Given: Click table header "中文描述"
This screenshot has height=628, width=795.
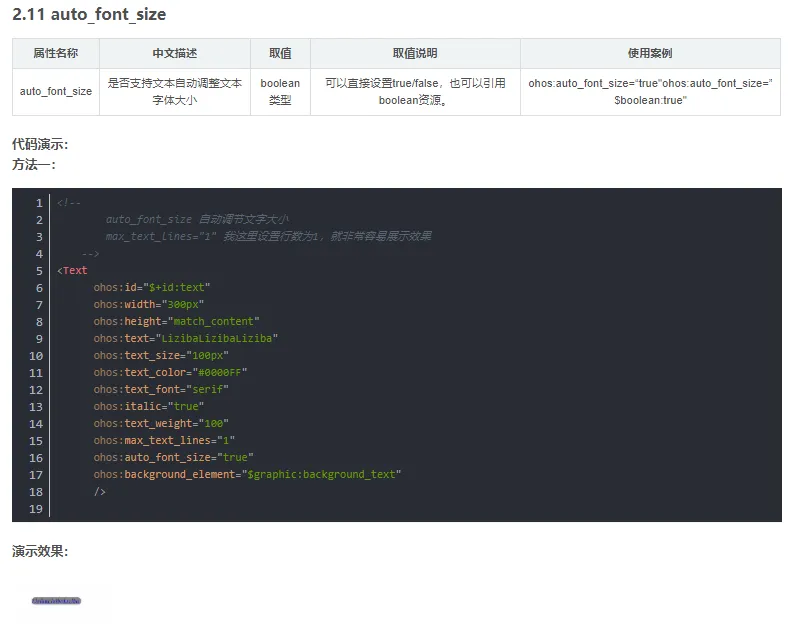Looking at the screenshot, I should (175, 53).
